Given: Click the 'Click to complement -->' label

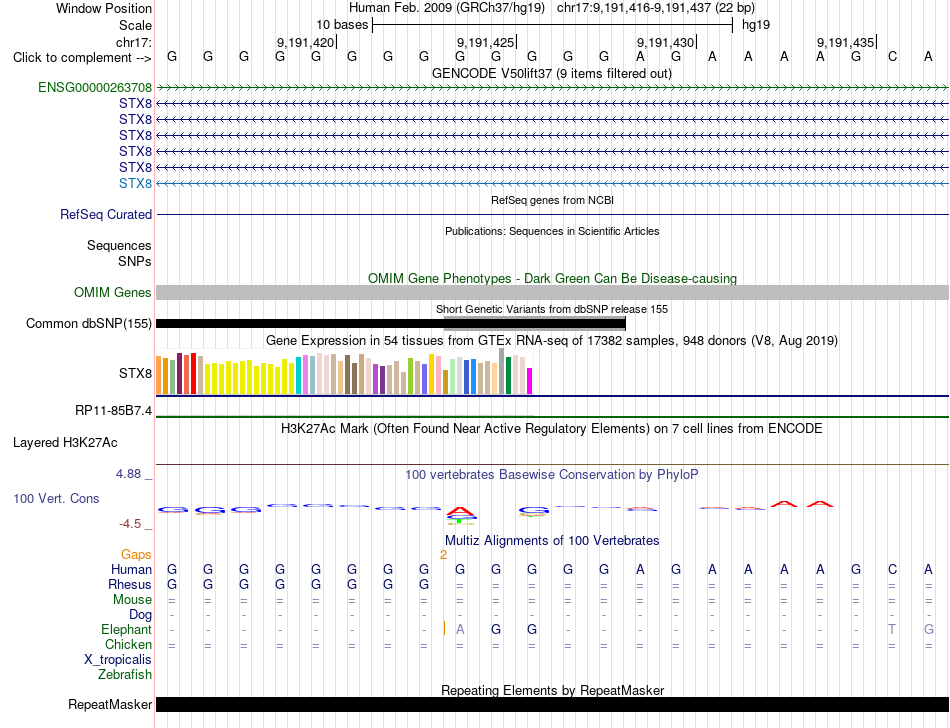Looking at the screenshot, I should pyautogui.click(x=82, y=58).
